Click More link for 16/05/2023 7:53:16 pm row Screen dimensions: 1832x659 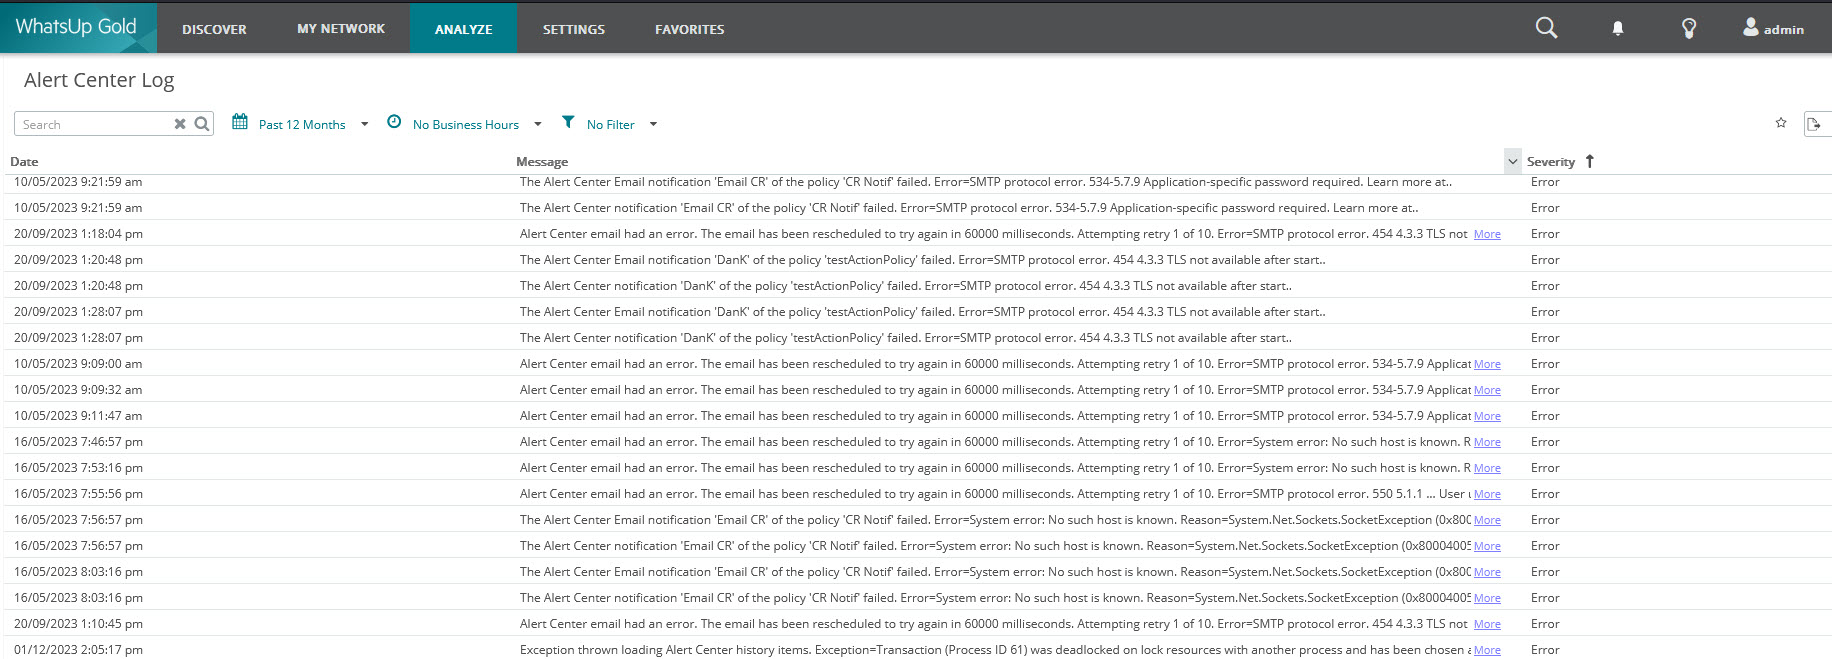pyautogui.click(x=1487, y=468)
